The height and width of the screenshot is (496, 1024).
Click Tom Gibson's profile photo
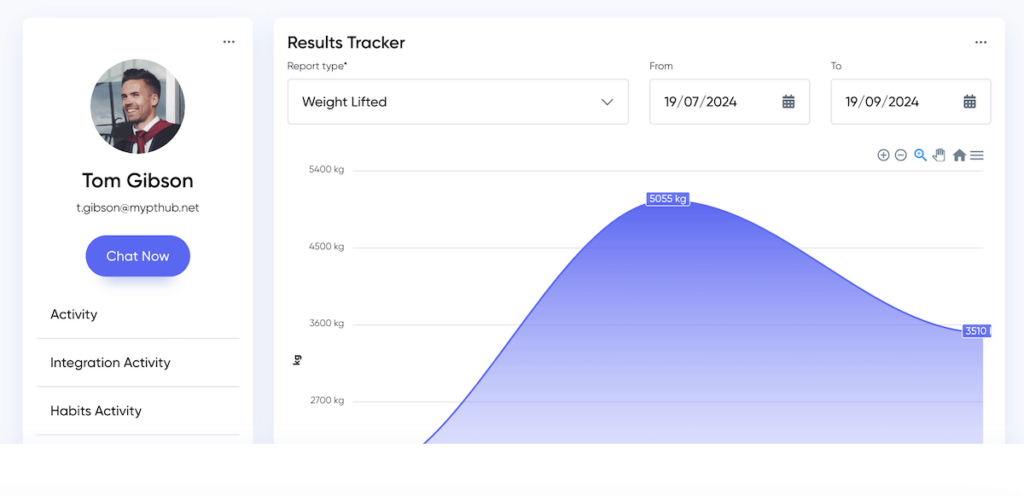click(138, 106)
